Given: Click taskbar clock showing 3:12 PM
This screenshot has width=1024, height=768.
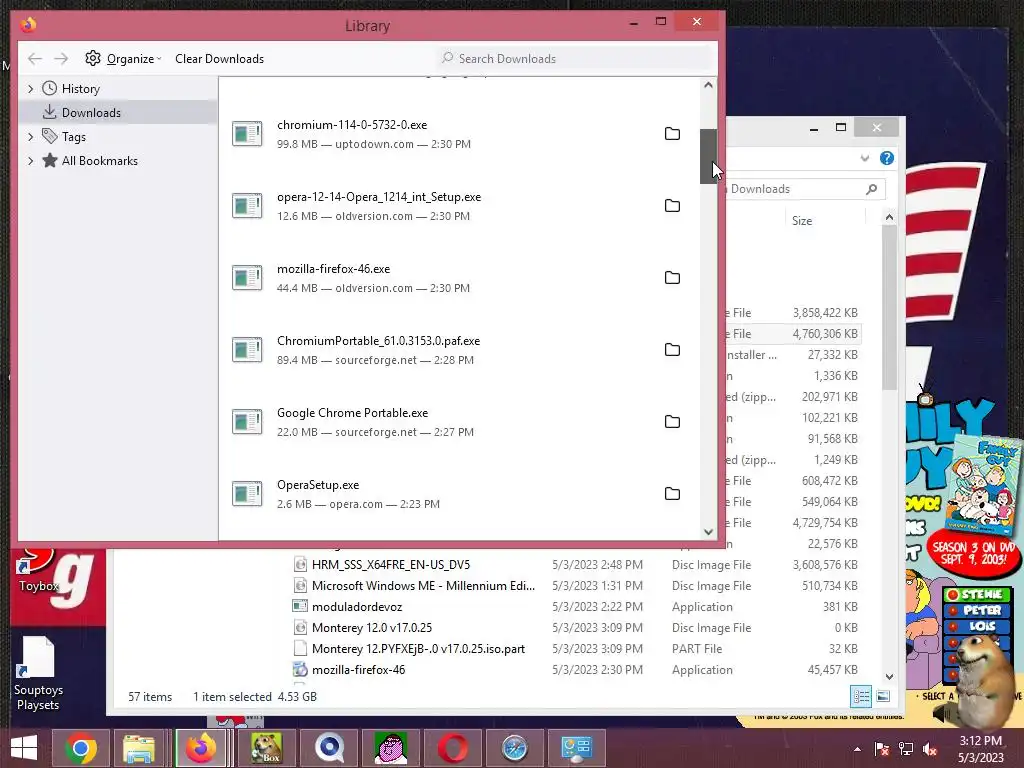Looking at the screenshot, I should pyautogui.click(x=980, y=749).
